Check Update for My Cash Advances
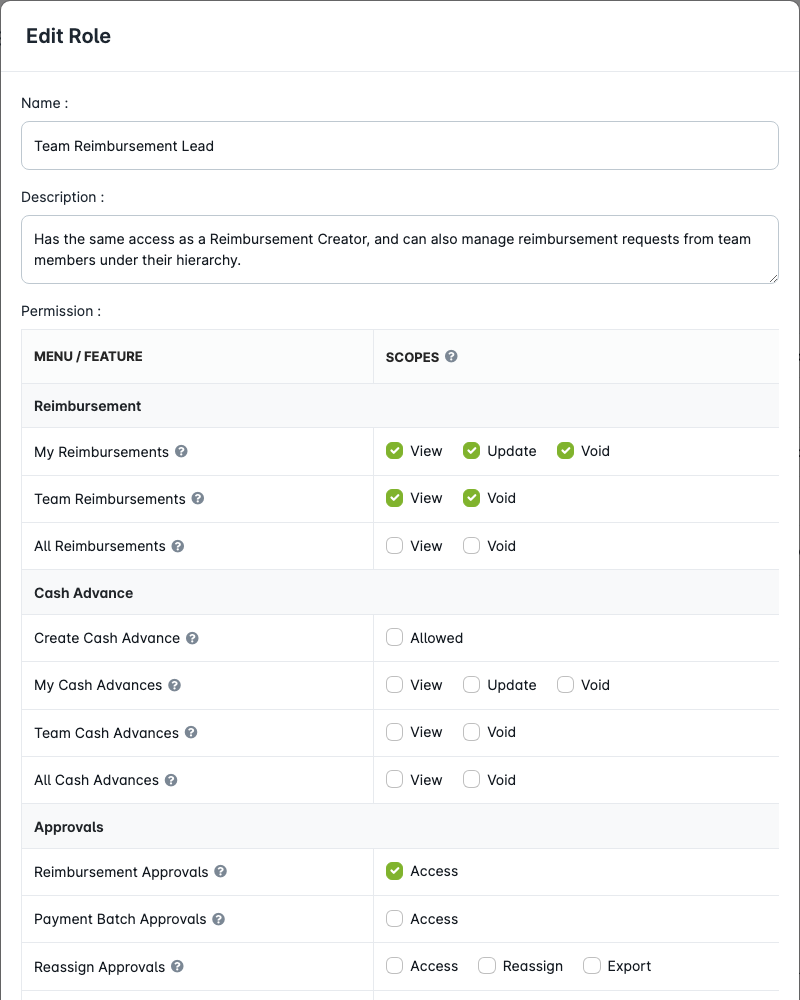The height and width of the screenshot is (1000, 800). click(x=471, y=685)
